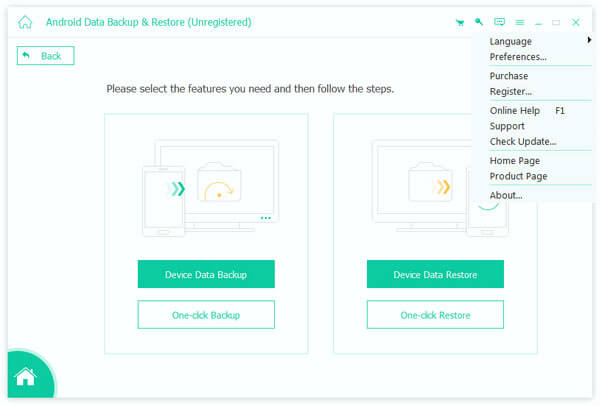The width and height of the screenshot is (600, 406).
Task: Choose One-click Restore
Action: click(x=435, y=315)
